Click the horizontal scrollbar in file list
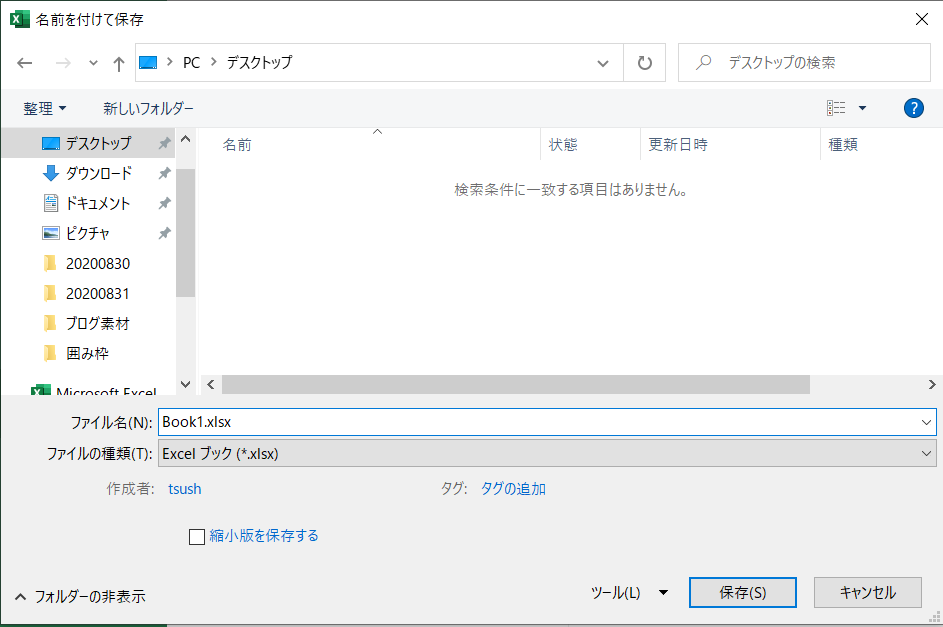Screen dimensions: 943x627 515,384
